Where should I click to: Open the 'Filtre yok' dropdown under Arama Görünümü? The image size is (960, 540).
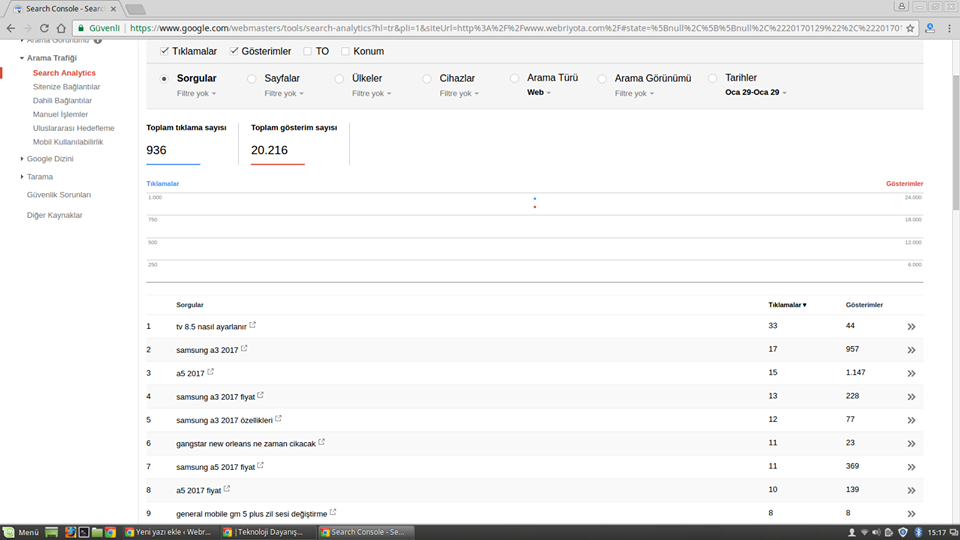click(634, 94)
